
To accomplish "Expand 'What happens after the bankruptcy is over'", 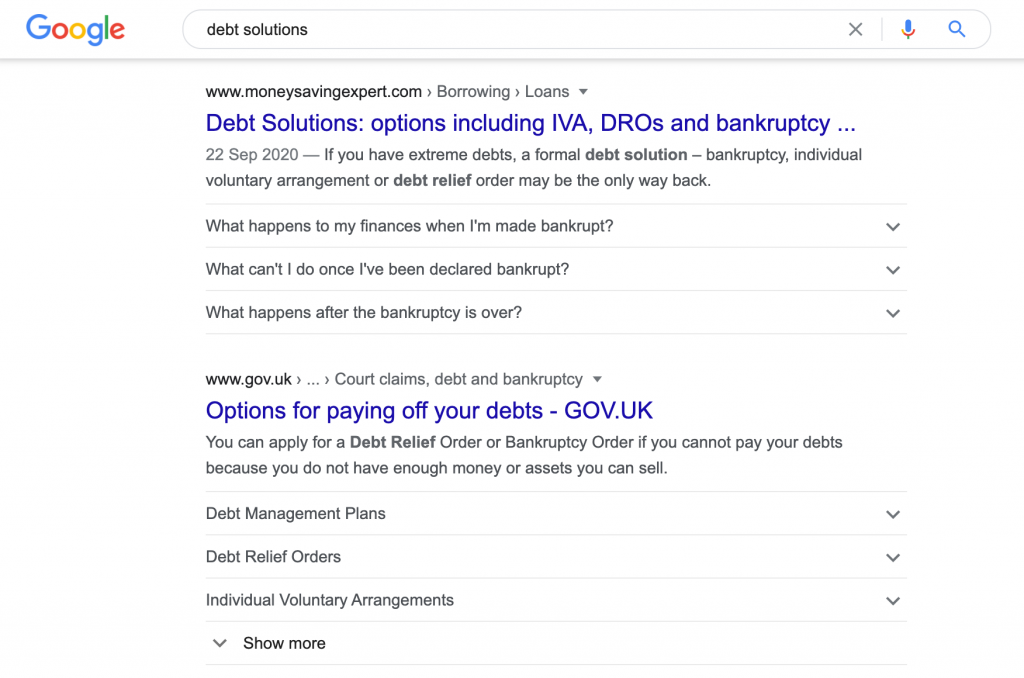I will pos(556,312).
